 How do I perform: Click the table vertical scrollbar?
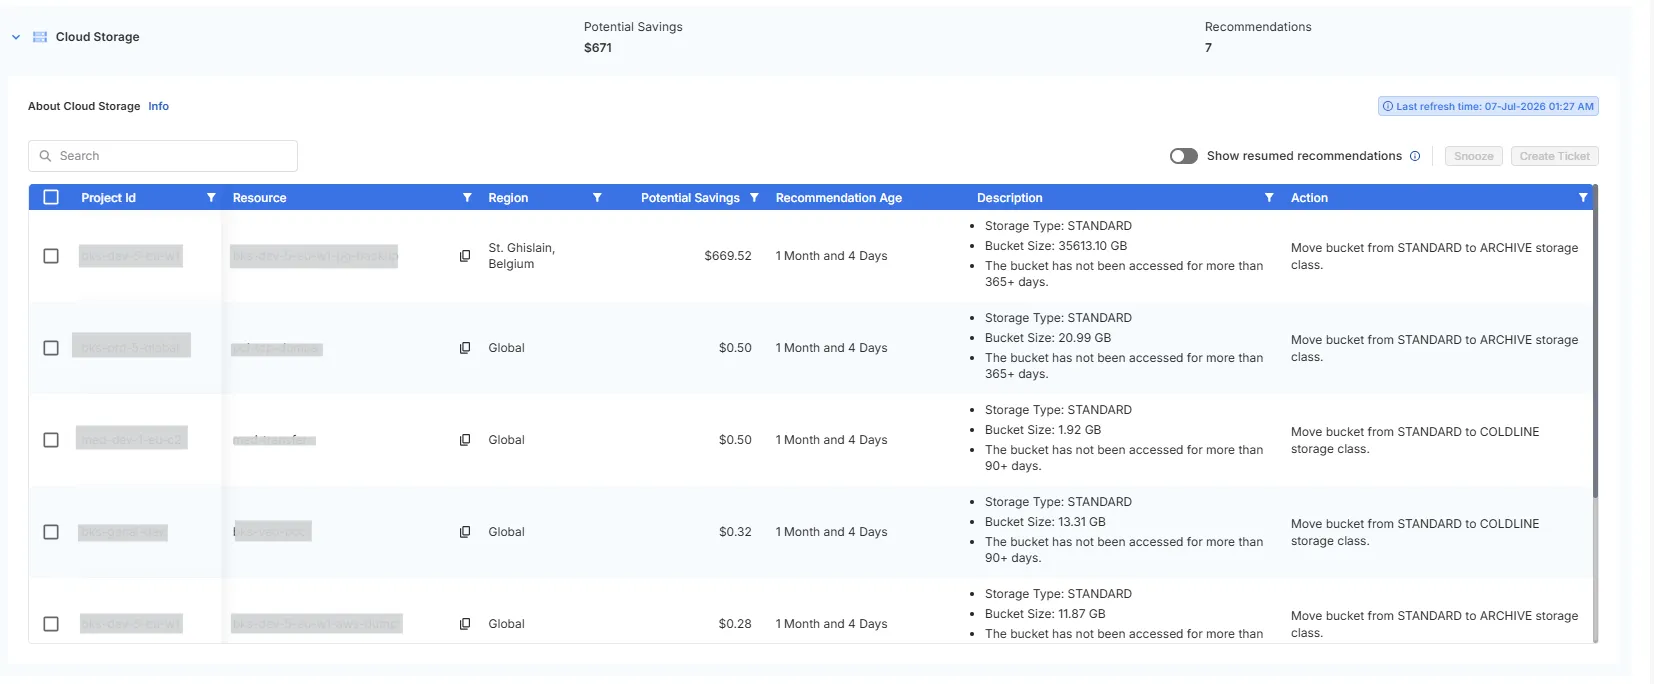[1594, 340]
